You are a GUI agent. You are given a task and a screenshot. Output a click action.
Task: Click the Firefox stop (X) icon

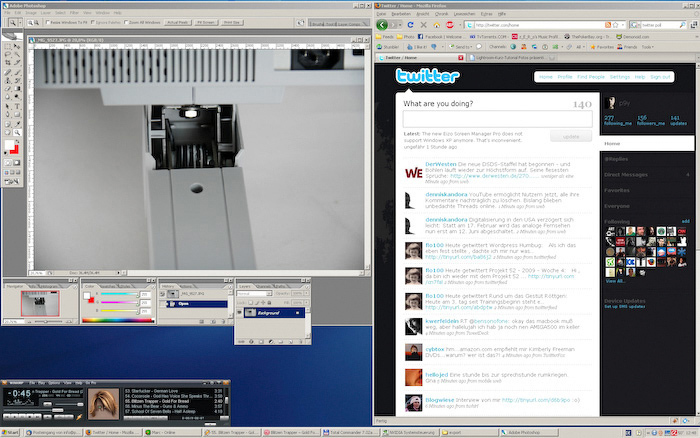pos(424,25)
